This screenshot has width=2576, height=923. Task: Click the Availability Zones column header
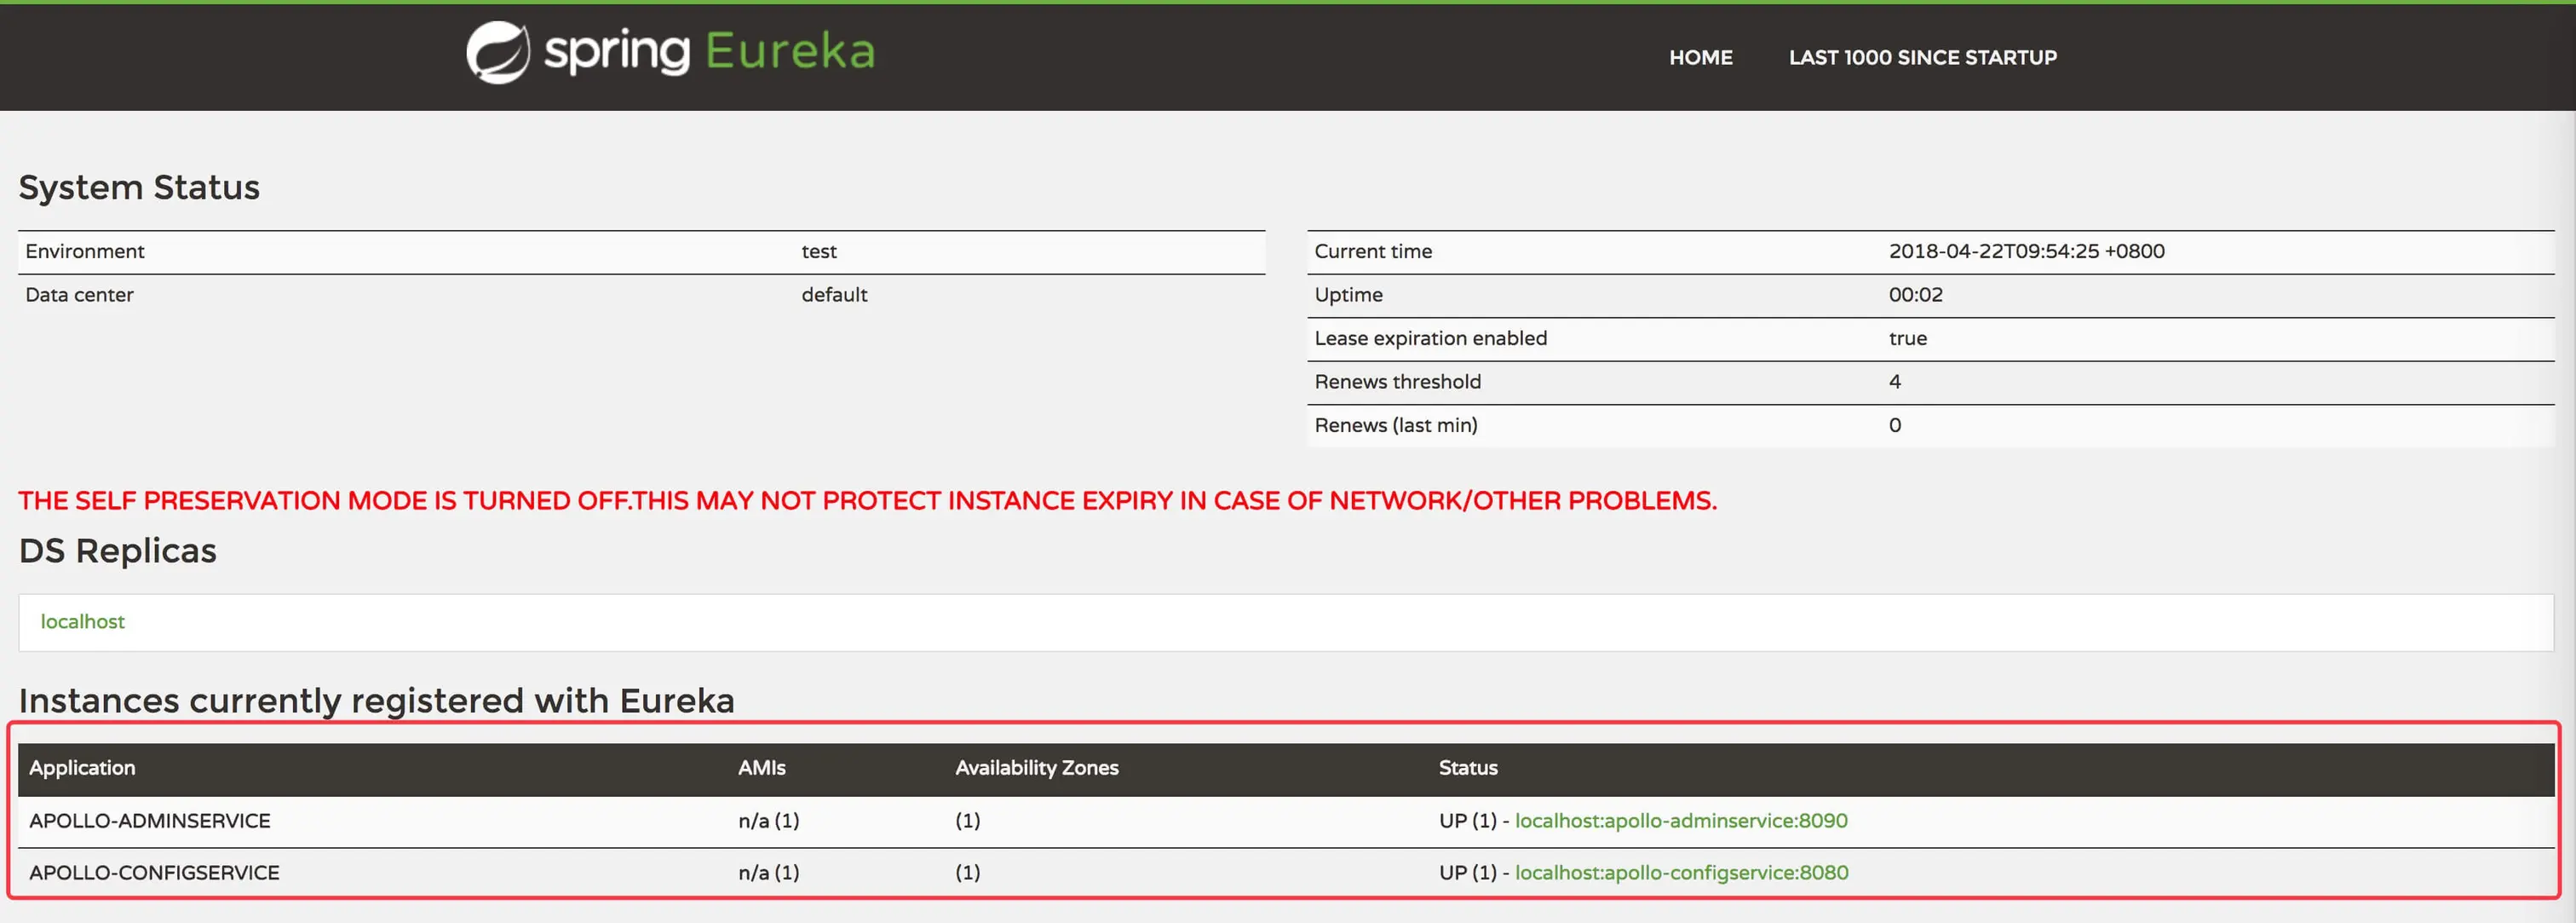pos(1036,768)
